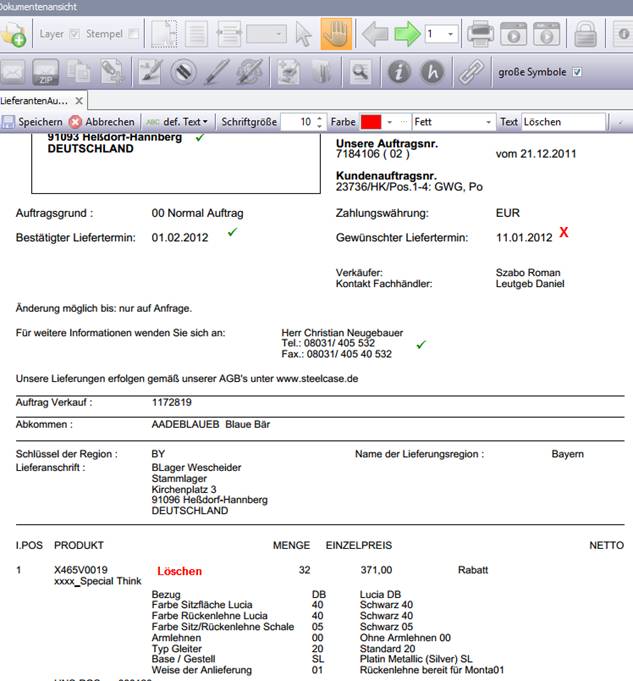Click the copy documents icon
The height and width of the screenshot is (681, 633).
click(78, 72)
